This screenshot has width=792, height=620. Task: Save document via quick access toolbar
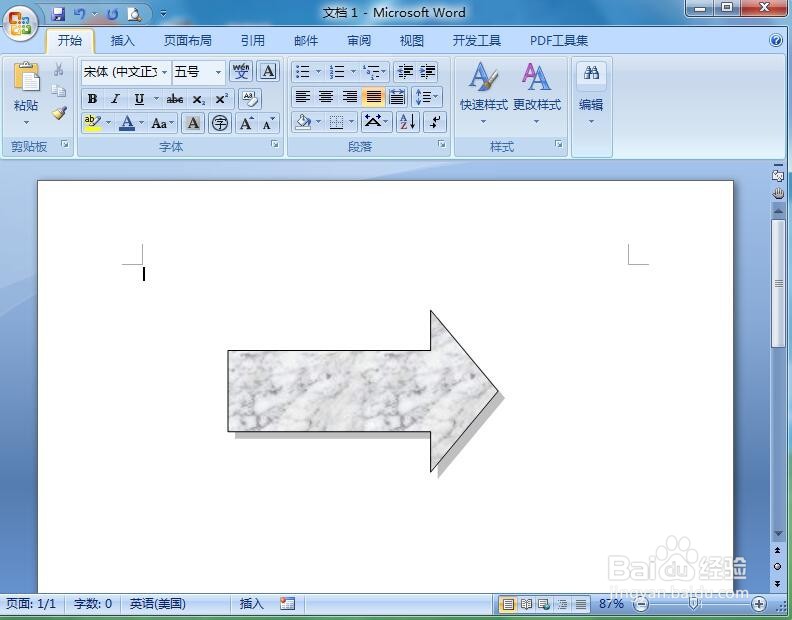59,14
